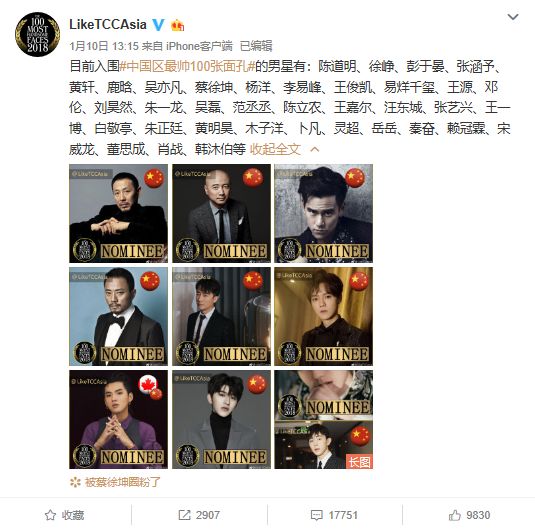
Task: Click the crown membership icon
Action: coord(177,25)
